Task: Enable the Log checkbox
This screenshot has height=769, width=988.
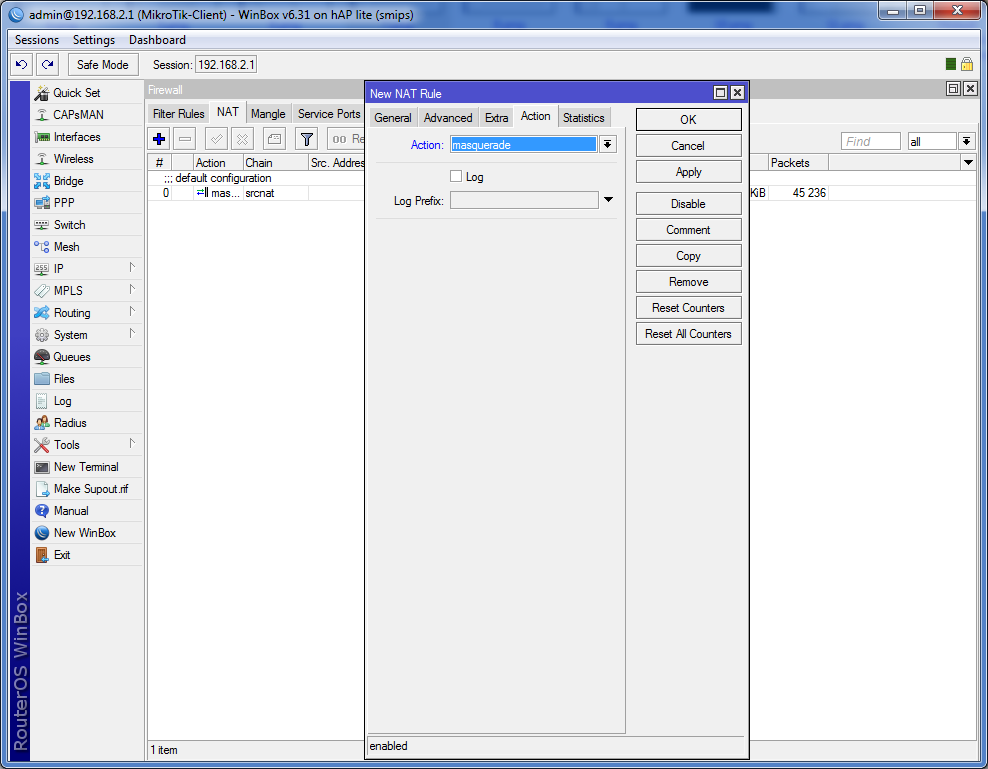Action: click(x=456, y=176)
